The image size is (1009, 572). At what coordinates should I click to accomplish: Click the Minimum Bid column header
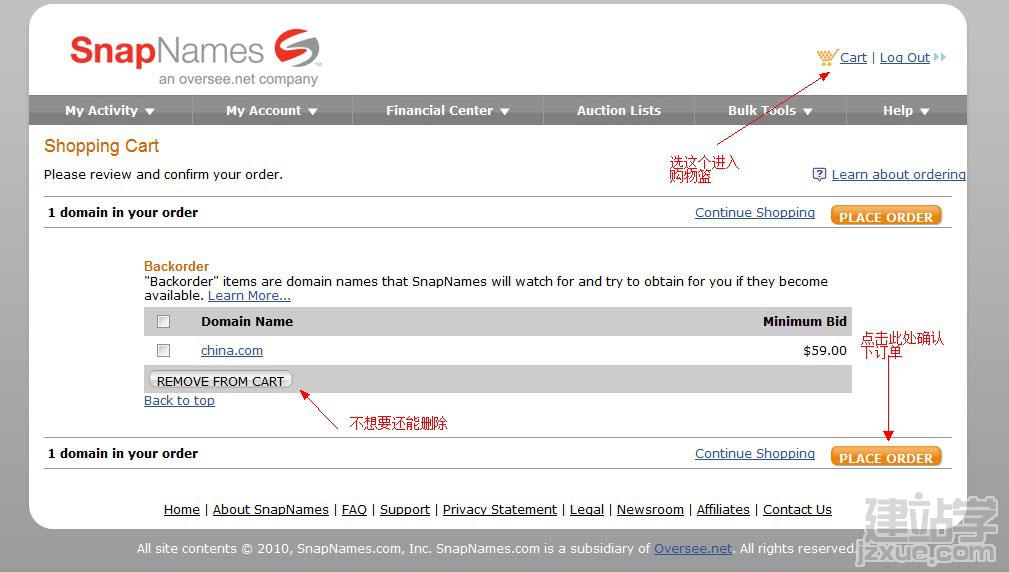point(805,321)
